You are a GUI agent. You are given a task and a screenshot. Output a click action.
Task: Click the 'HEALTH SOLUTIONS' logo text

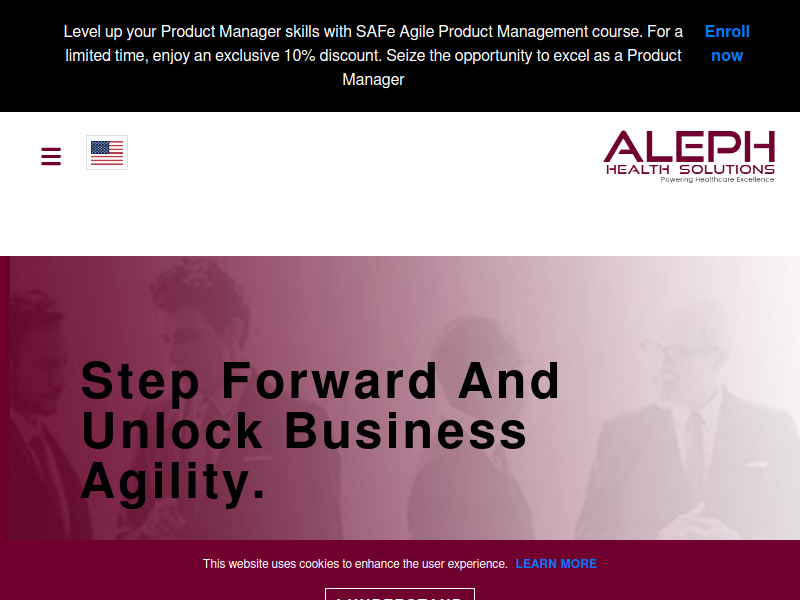(690, 169)
